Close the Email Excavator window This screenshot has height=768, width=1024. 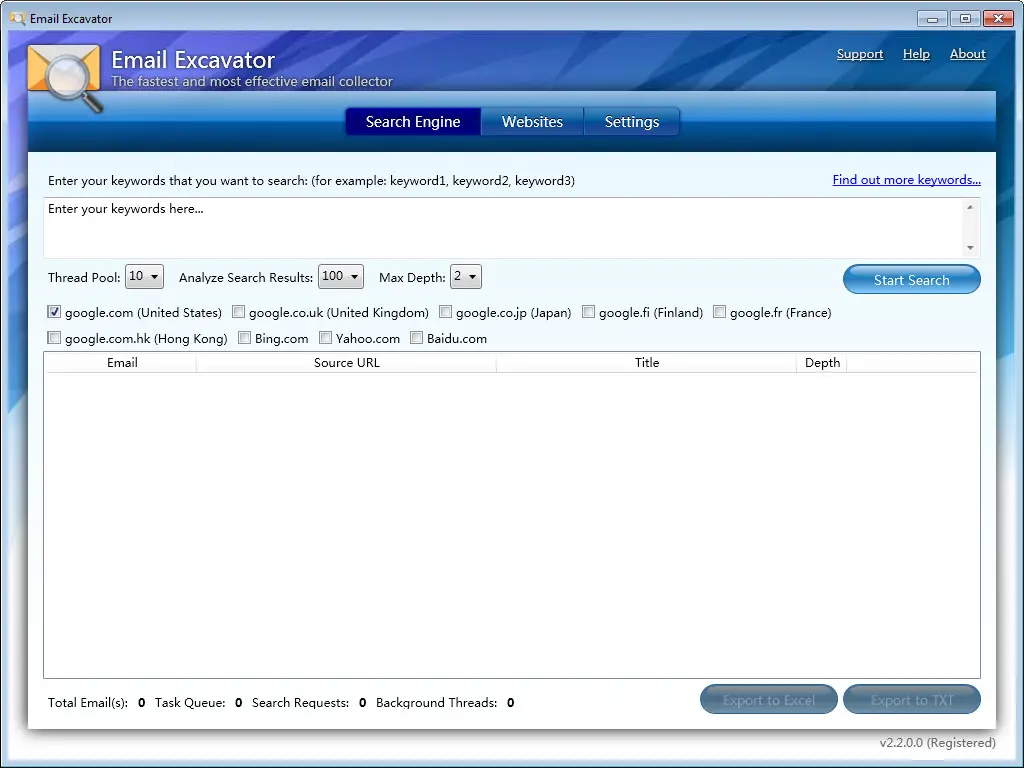999,19
